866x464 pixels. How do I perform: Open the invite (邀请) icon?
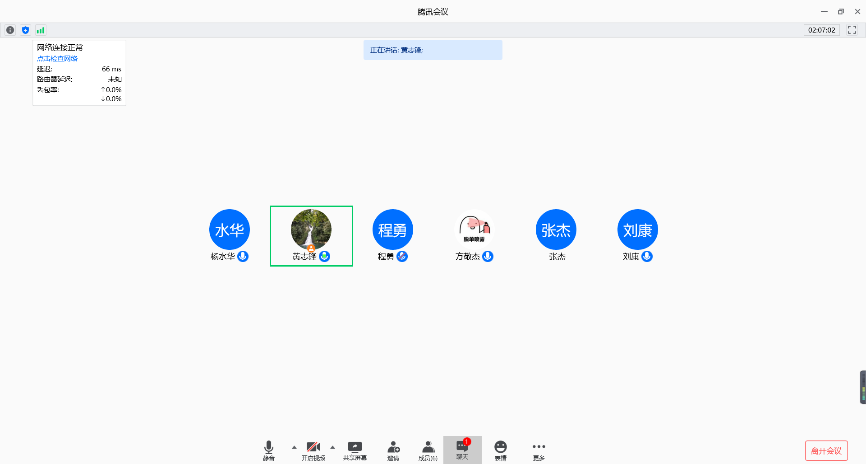tap(393, 449)
